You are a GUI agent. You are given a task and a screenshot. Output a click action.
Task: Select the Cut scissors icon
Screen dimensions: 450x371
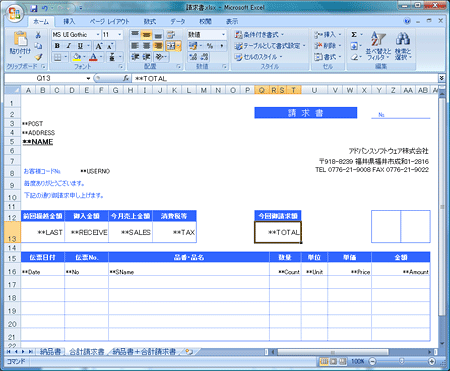[x=38, y=35]
